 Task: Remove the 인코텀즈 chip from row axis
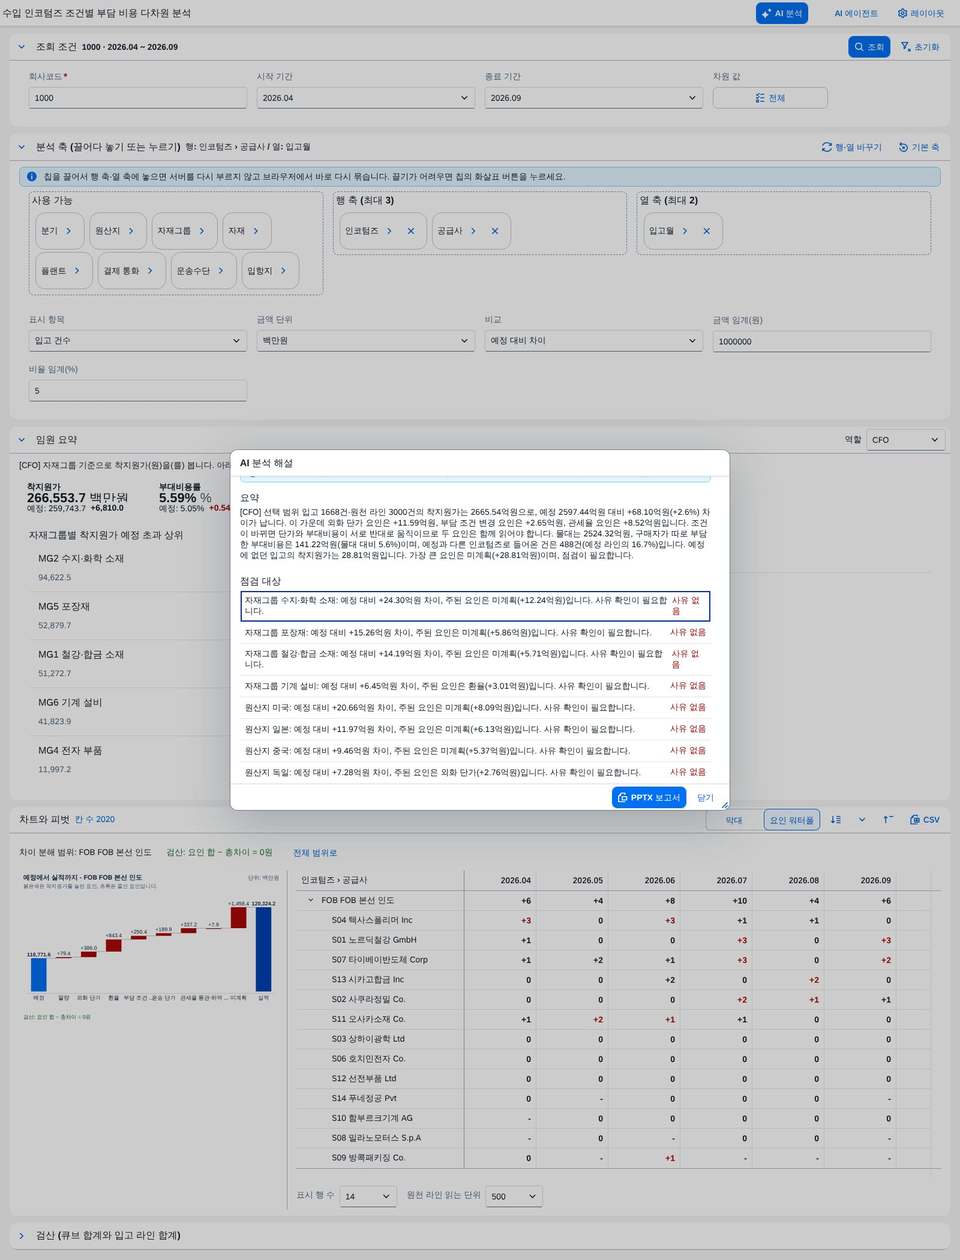(x=411, y=231)
